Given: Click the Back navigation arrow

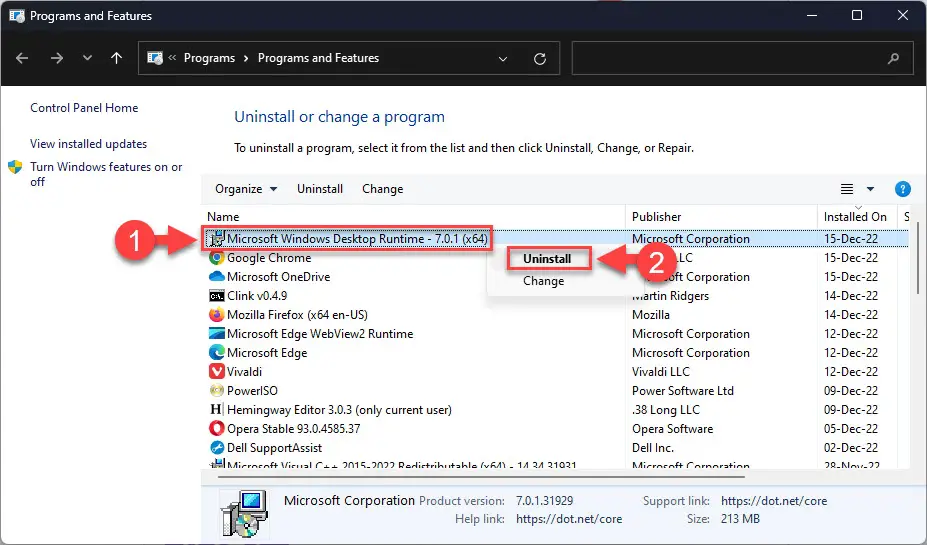Looking at the screenshot, I should pyautogui.click(x=22, y=58).
